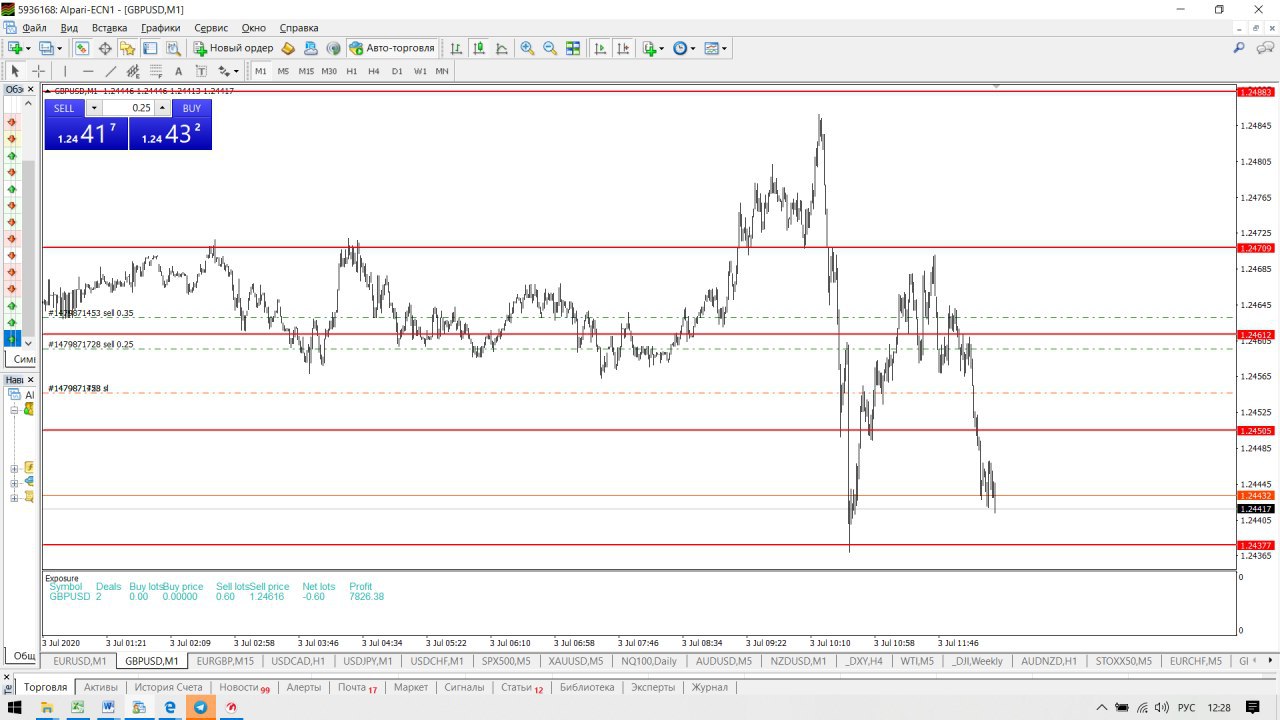The height and width of the screenshot is (720, 1280).
Task: Switch timeframe to M5
Action: [x=283, y=71]
